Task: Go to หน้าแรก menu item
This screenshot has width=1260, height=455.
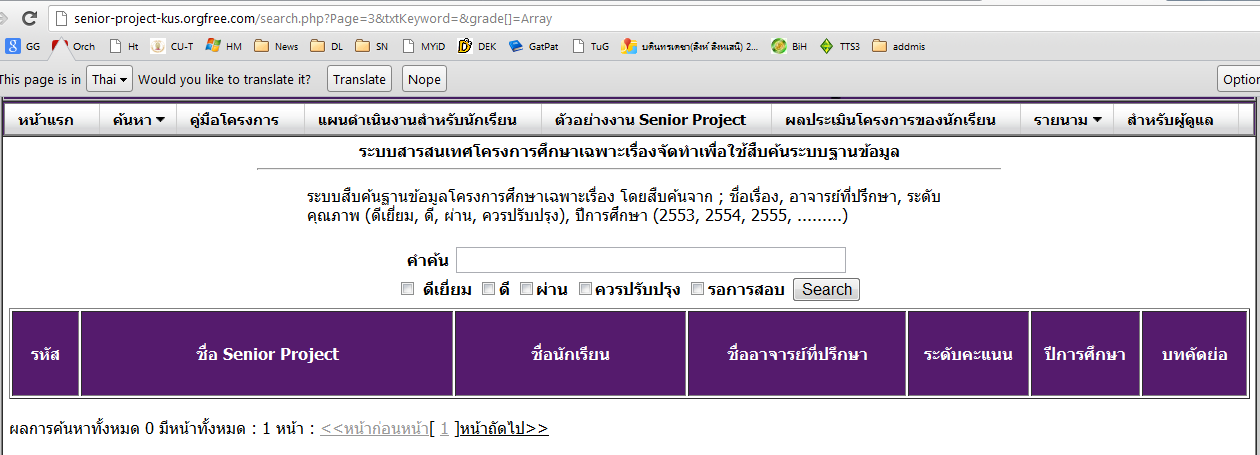Action: coord(45,120)
